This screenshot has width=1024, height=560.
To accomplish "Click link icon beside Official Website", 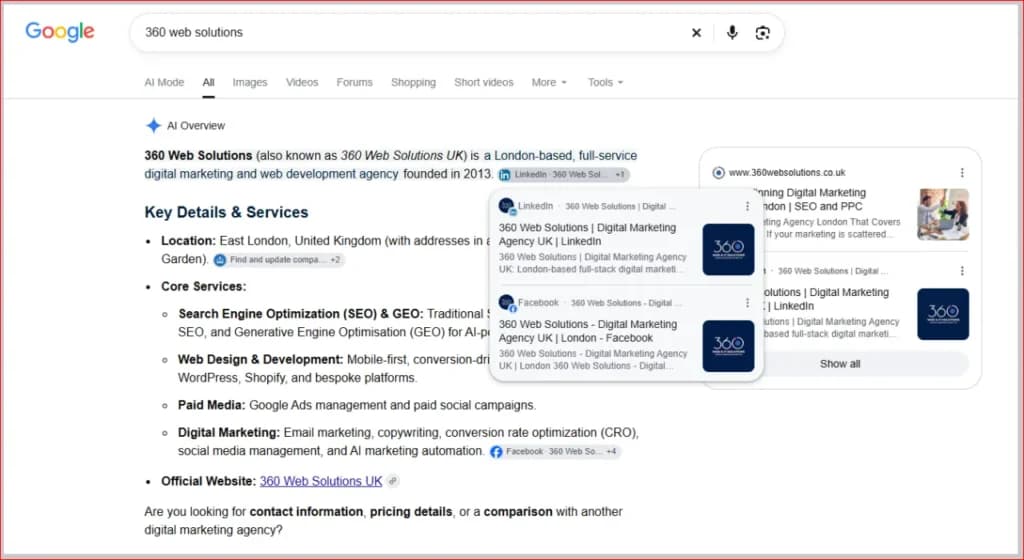I will [392, 481].
